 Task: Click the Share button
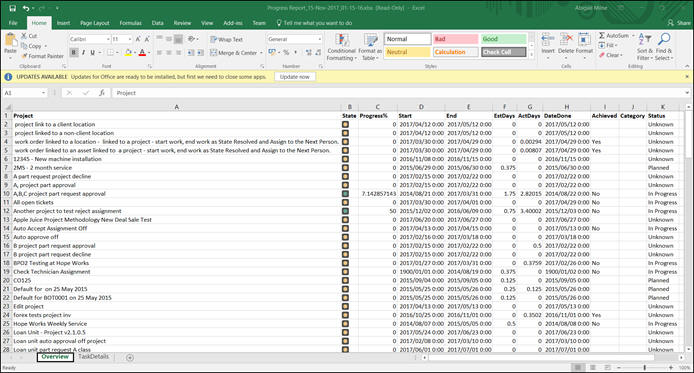(x=679, y=23)
